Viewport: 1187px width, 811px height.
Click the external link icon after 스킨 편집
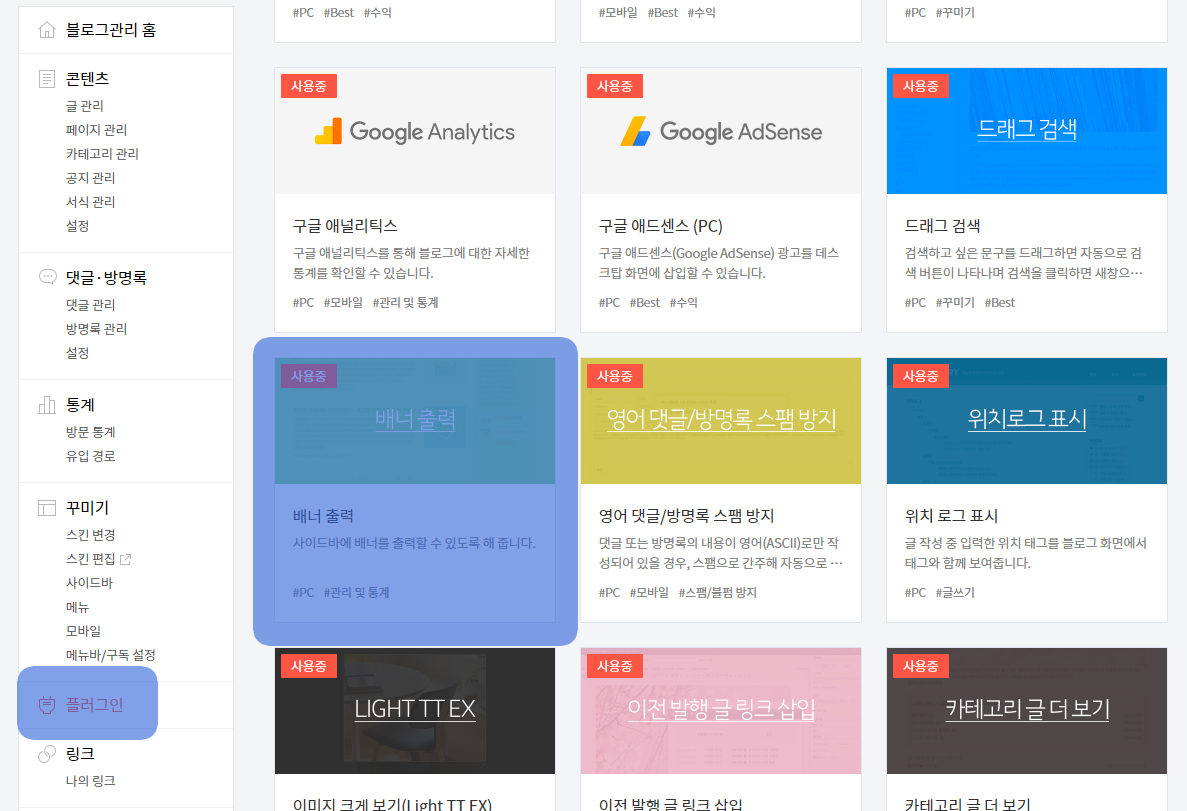click(126, 559)
